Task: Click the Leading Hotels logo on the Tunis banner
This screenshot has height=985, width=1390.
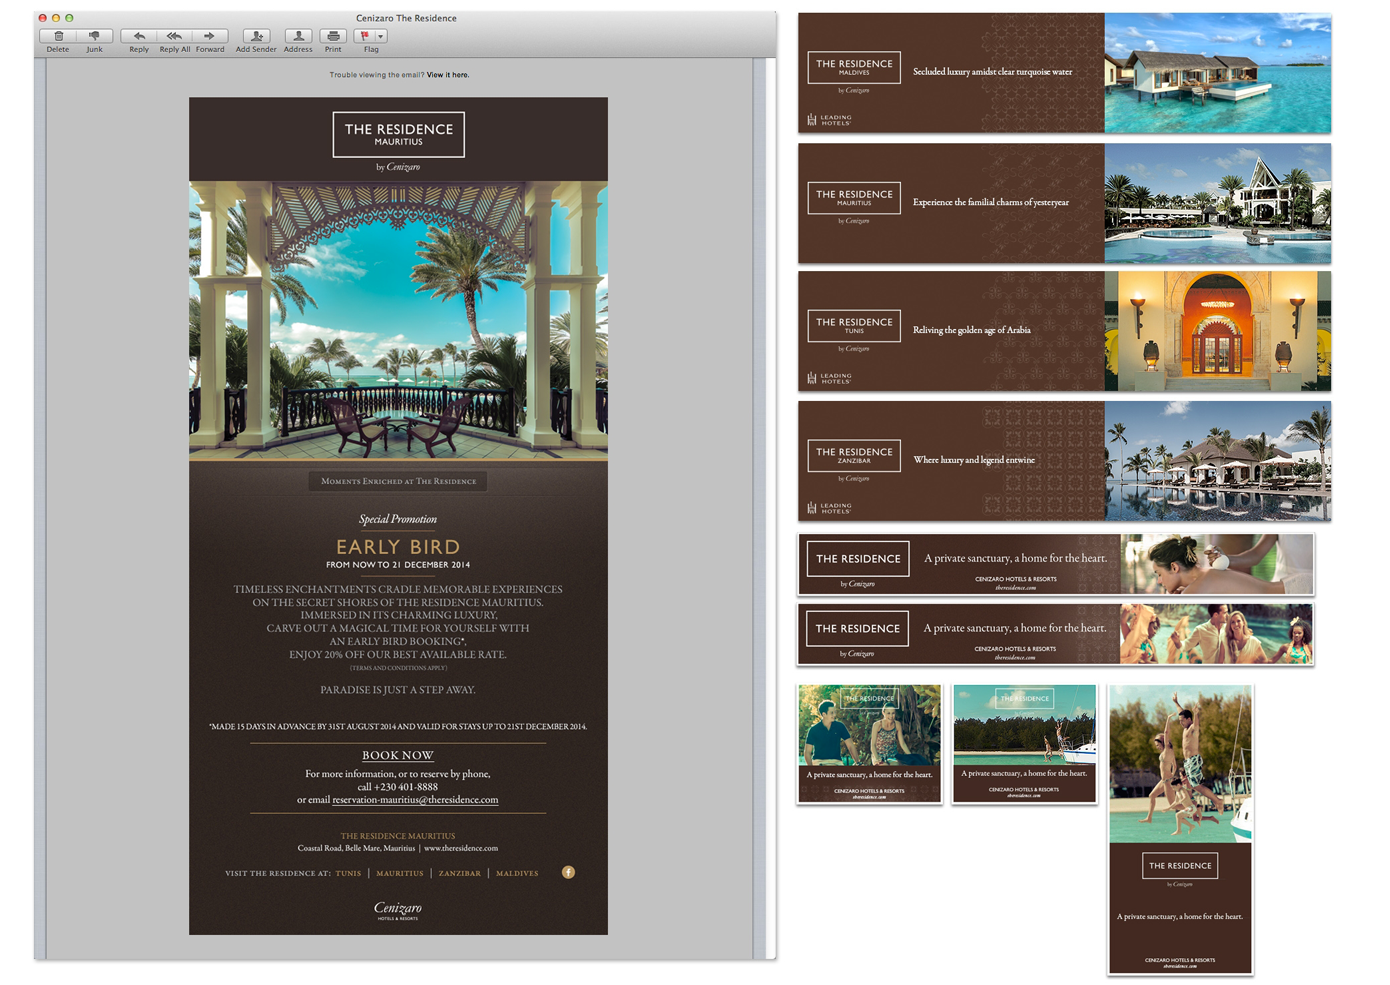Action: pos(829,378)
